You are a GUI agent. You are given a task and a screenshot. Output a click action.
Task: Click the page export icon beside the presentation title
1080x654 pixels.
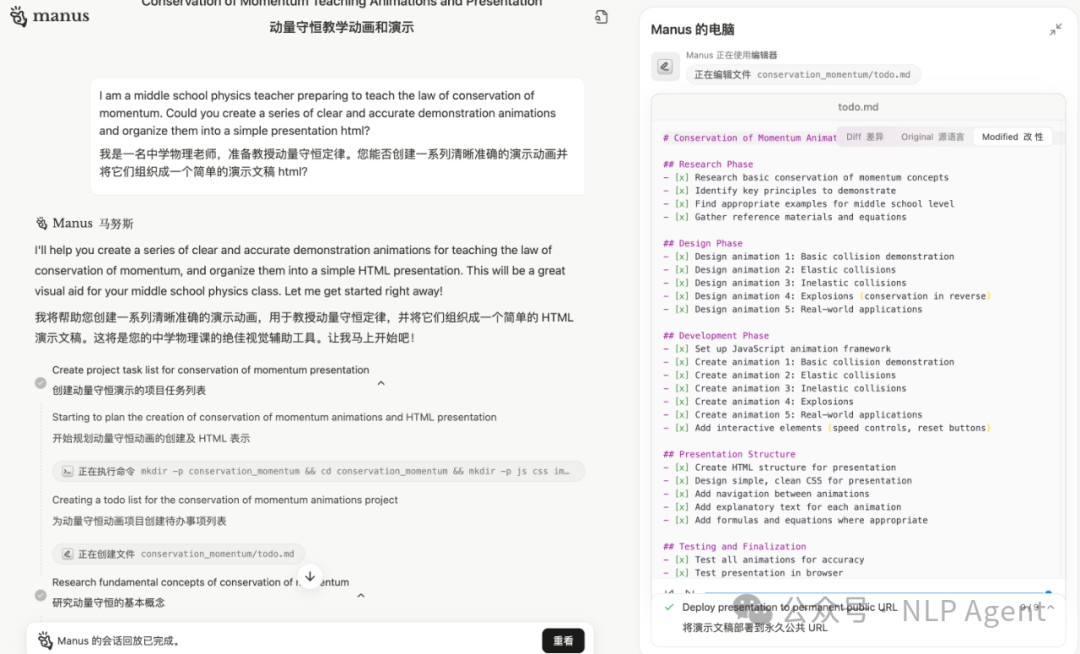601,17
